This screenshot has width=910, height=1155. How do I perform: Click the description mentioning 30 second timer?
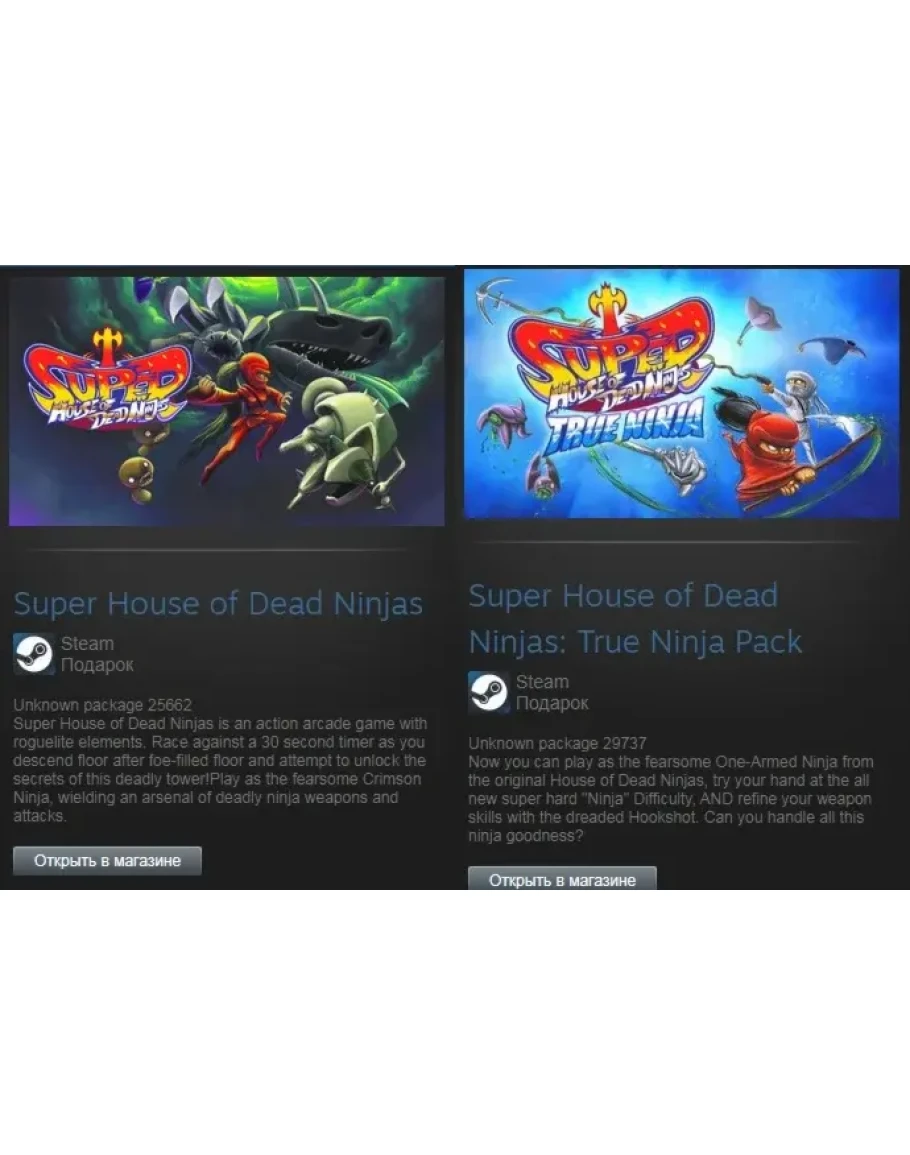(x=220, y=770)
